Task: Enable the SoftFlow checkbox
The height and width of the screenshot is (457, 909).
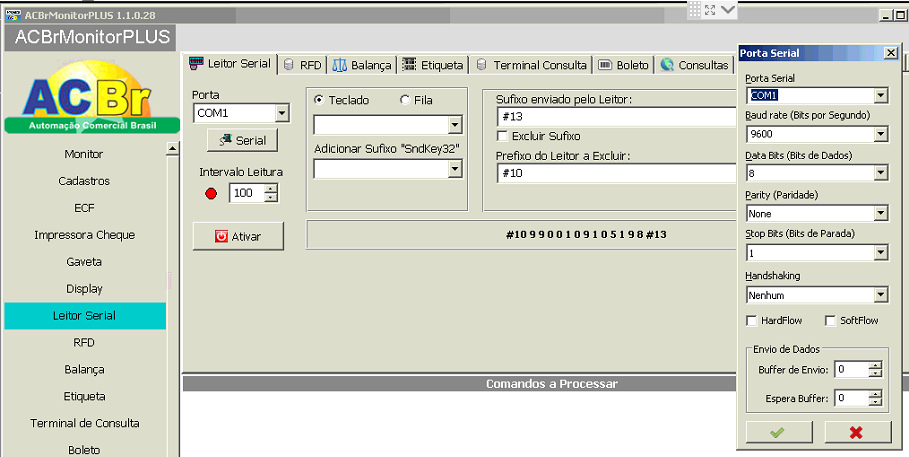Action: (831, 320)
